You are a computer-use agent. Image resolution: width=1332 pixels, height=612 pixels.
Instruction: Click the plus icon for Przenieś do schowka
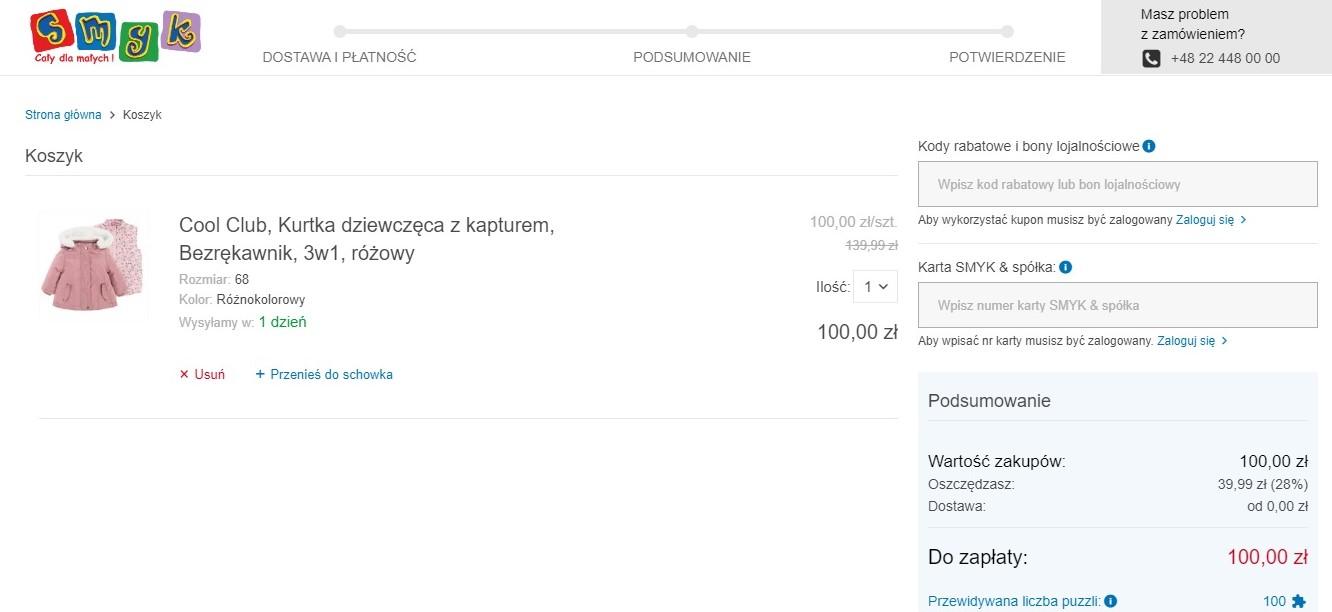pyautogui.click(x=260, y=375)
